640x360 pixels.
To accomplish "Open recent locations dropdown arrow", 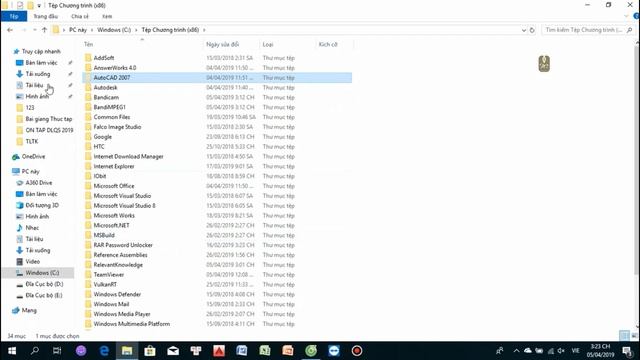I will tap(34, 30).
